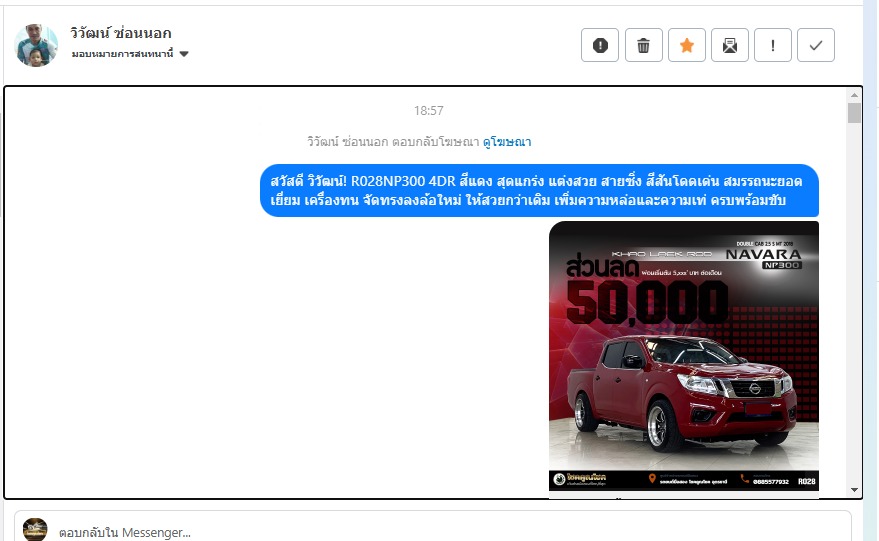879x541 pixels.
Task: Mark conversation as spam with the exclamation-circle icon
Action: [600, 45]
